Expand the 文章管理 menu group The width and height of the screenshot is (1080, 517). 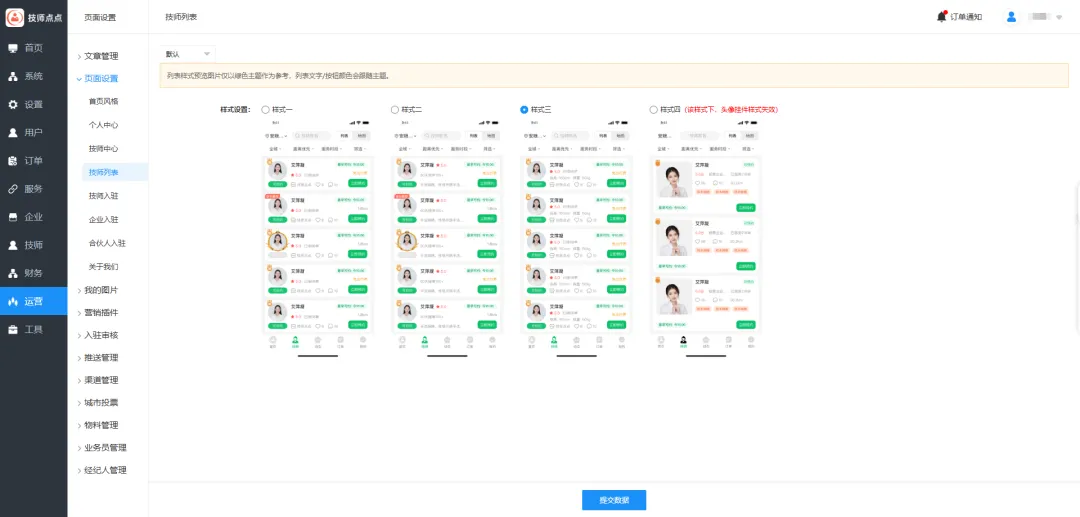click(100, 56)
